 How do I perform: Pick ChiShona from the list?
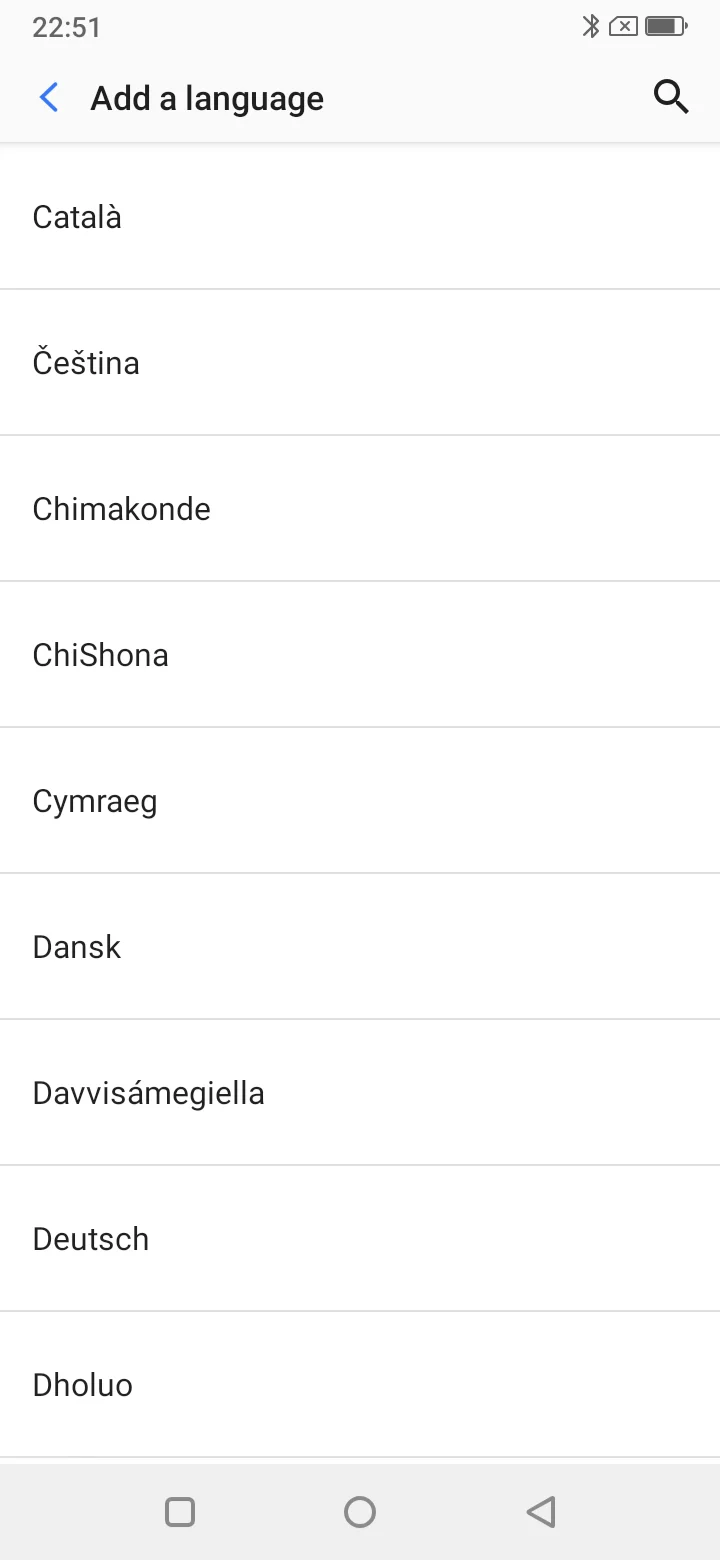click(x=360, y=655)
